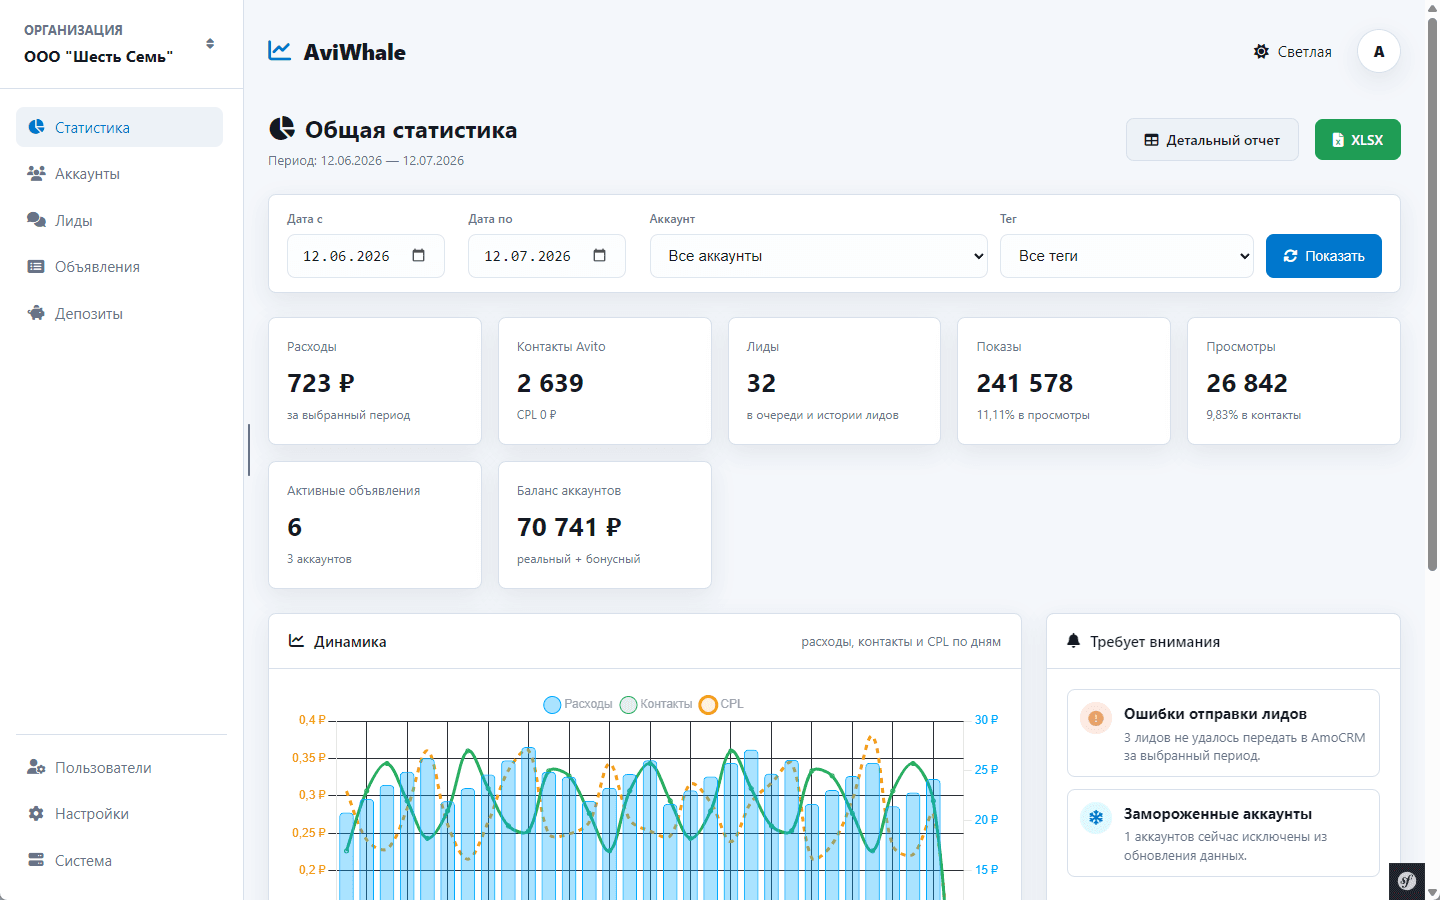Click the Расходы card value 723 ₽

pos(321,383)
